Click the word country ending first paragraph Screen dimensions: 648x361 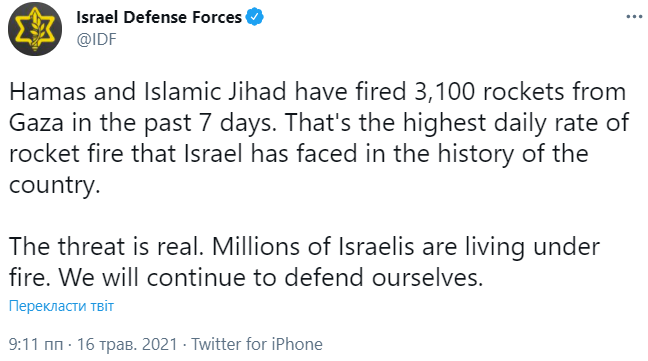[x=55, y=185]
